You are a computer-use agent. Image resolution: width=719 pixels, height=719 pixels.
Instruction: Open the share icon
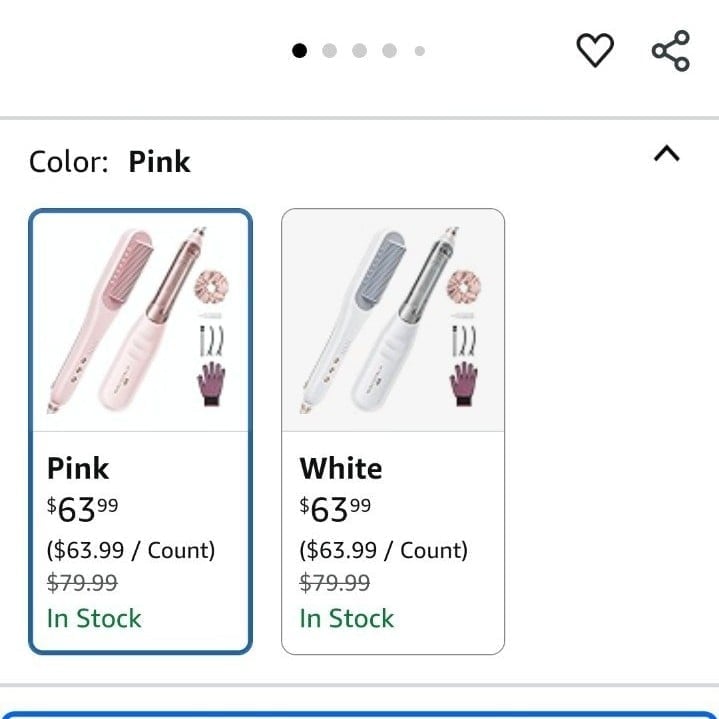tap(670, 50)
